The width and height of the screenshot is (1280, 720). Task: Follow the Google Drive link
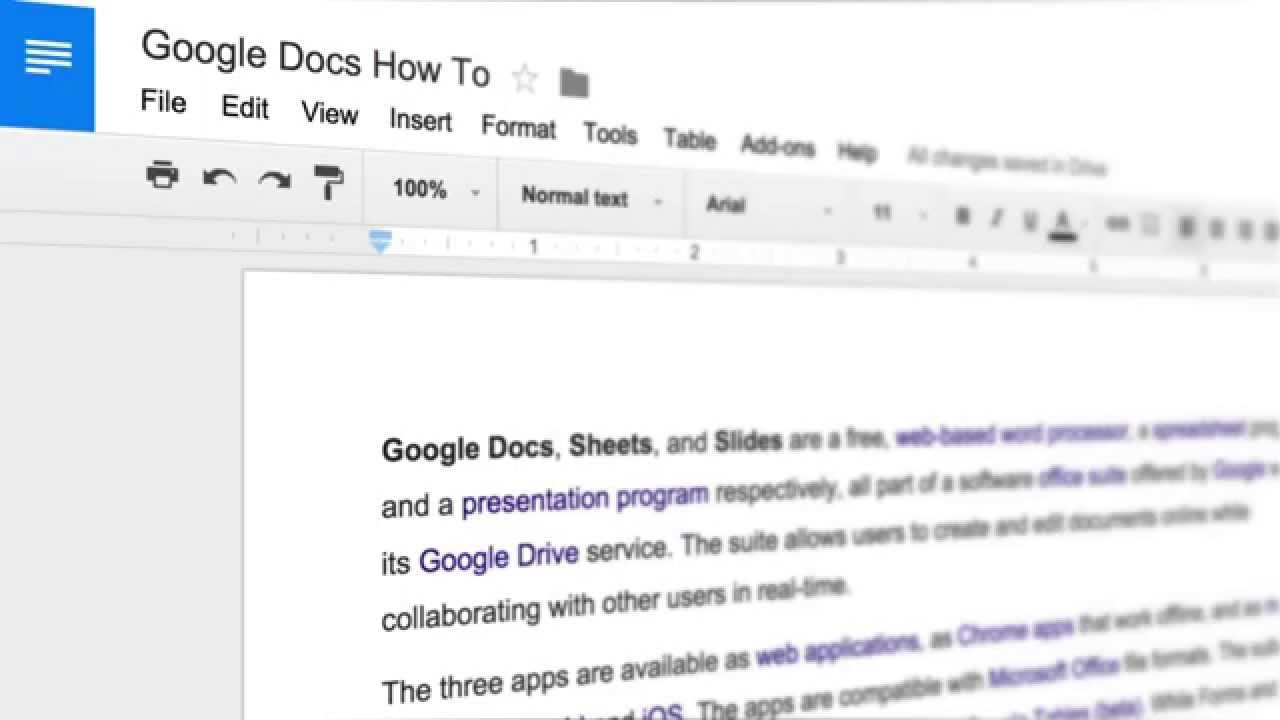(498, 556)
